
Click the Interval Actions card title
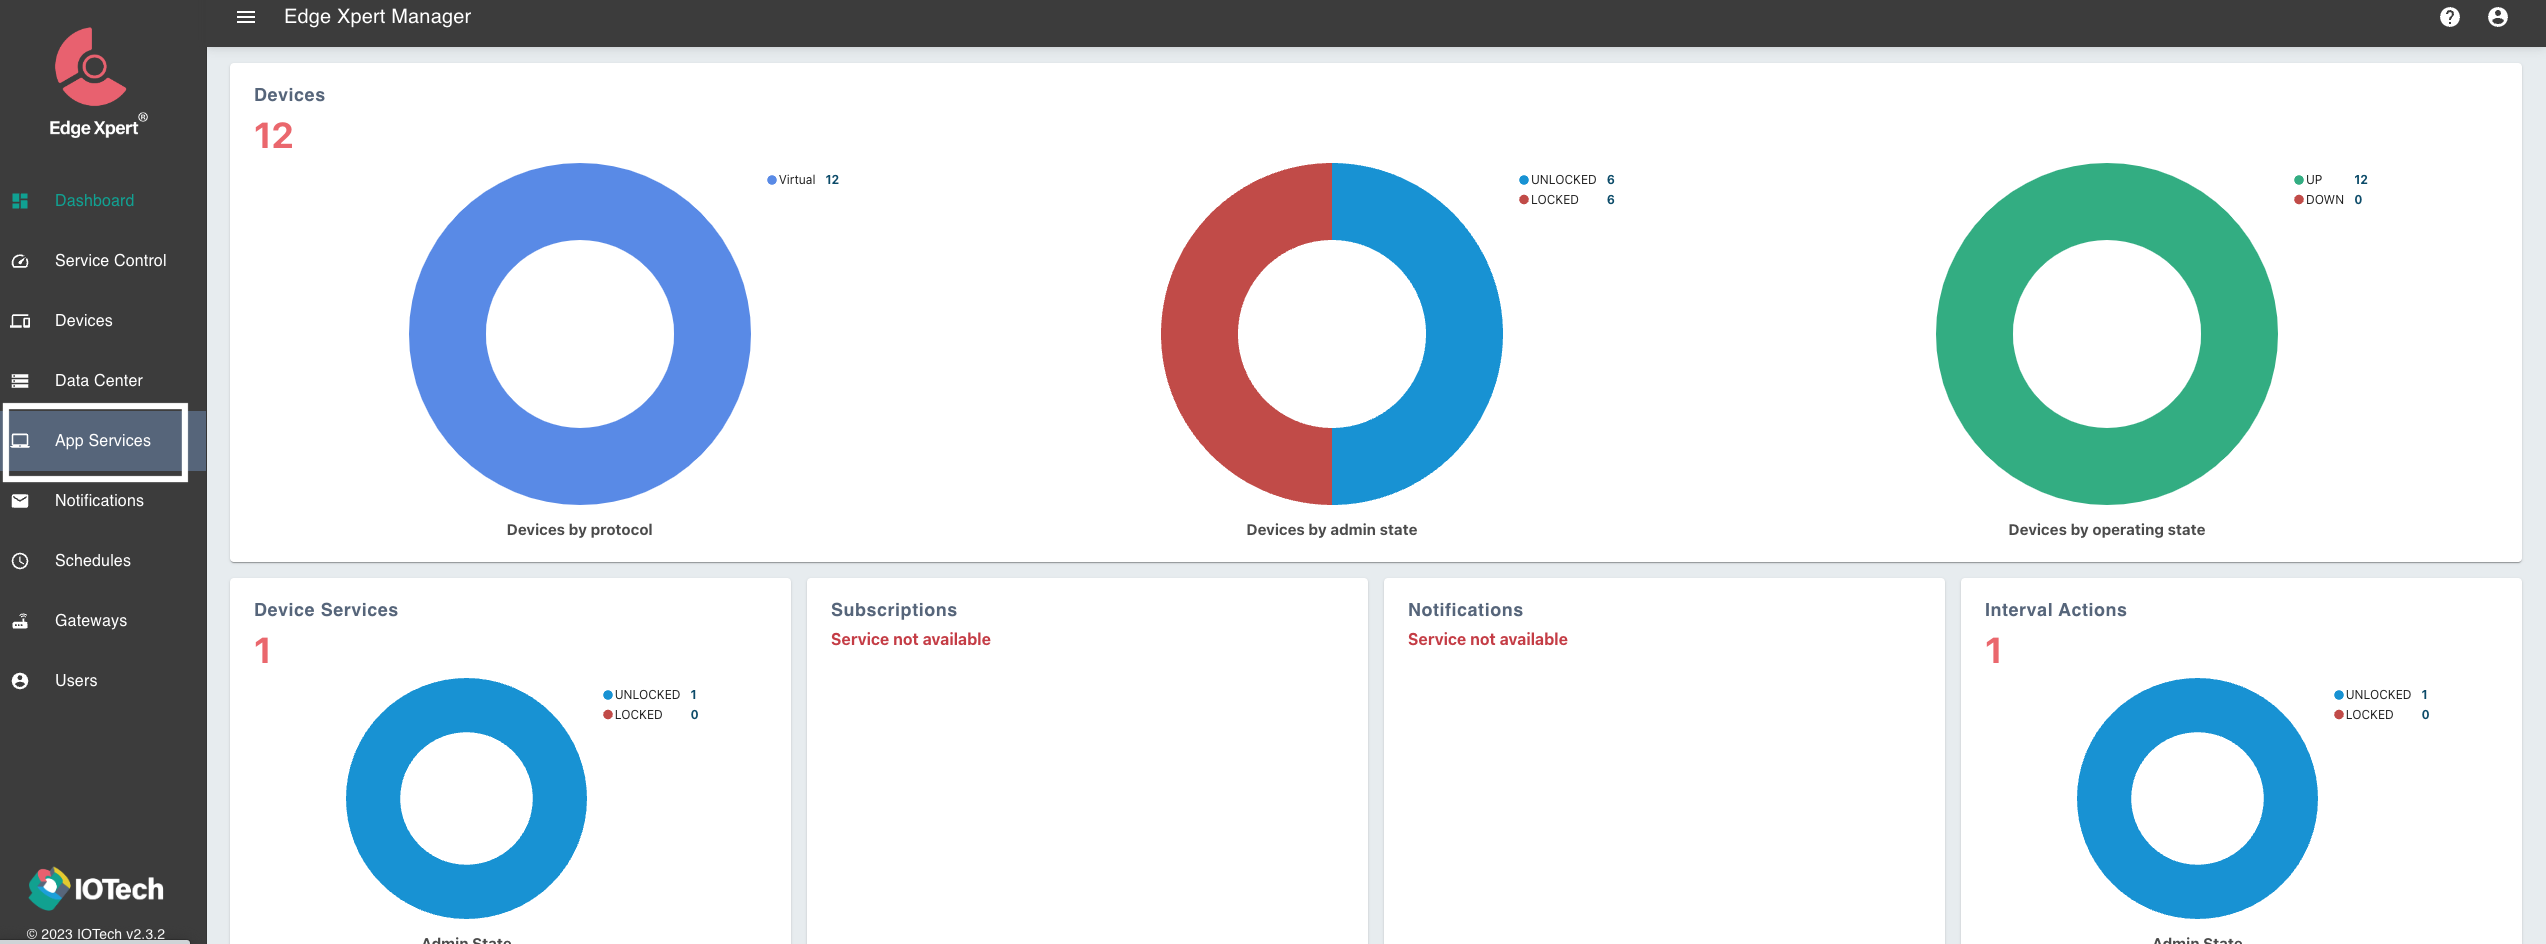click(2055, 610)
